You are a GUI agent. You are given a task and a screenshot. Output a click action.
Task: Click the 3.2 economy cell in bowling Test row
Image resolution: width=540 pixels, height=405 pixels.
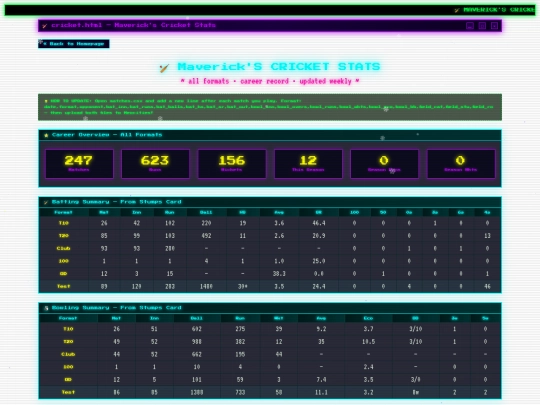[x=368, y=392]
